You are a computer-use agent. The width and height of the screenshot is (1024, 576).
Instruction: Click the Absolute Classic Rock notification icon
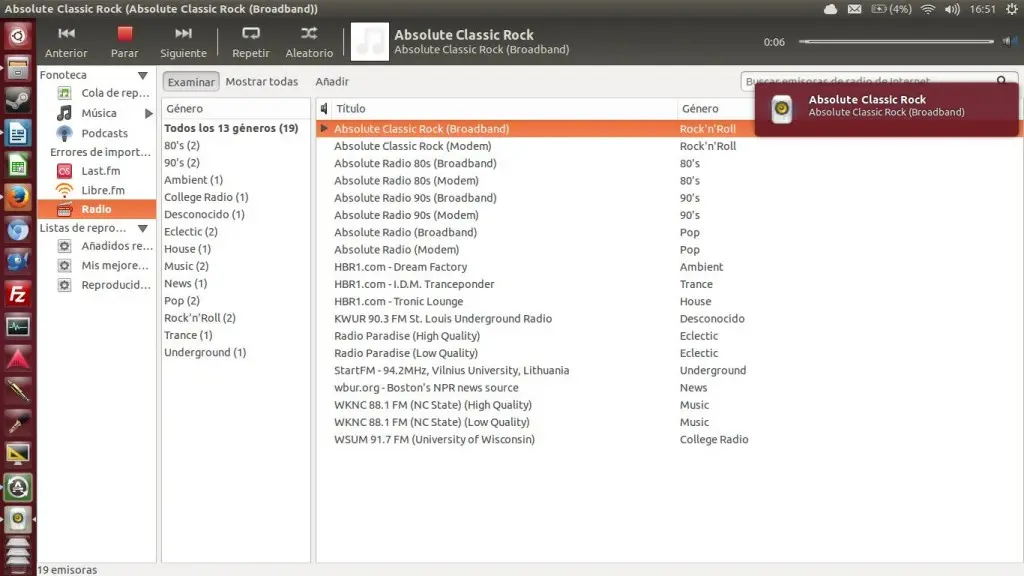(782, 109)
